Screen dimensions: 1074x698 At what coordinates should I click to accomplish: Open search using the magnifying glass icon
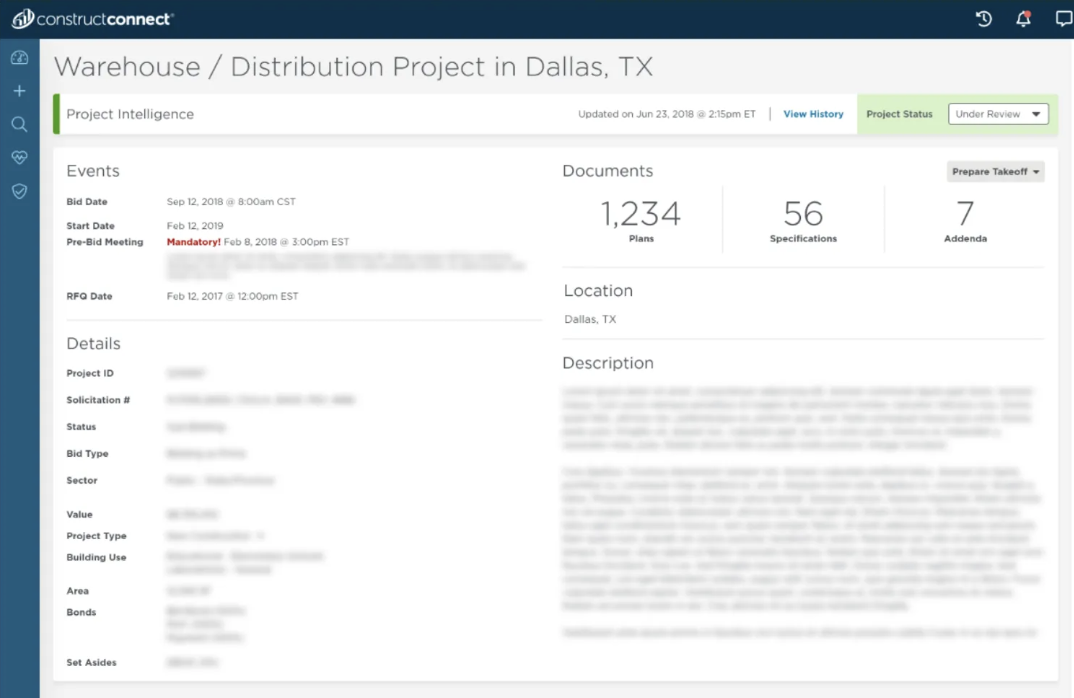[x=19, y=125]
